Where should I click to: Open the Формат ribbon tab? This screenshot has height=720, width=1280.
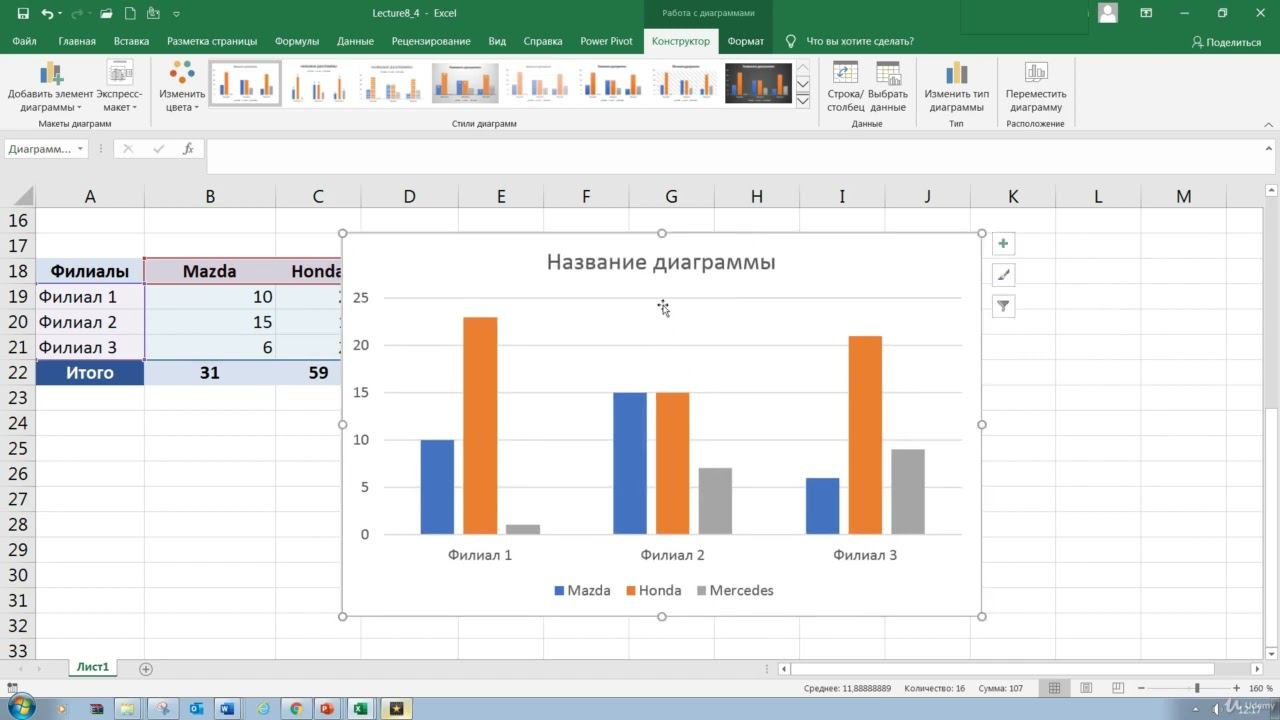745,41
